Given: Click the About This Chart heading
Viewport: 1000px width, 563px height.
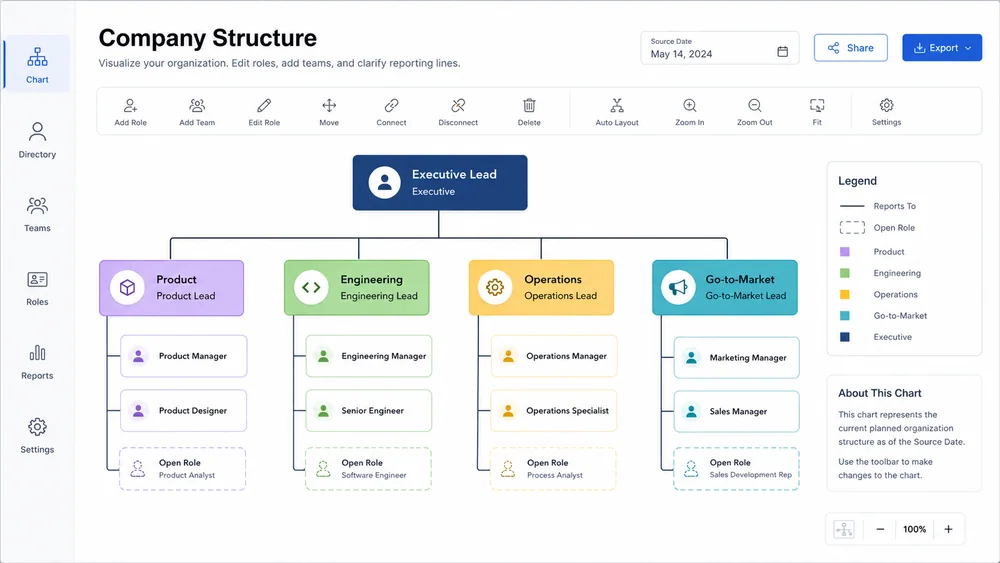Looking at the screenshot, I should coord(879,393).
